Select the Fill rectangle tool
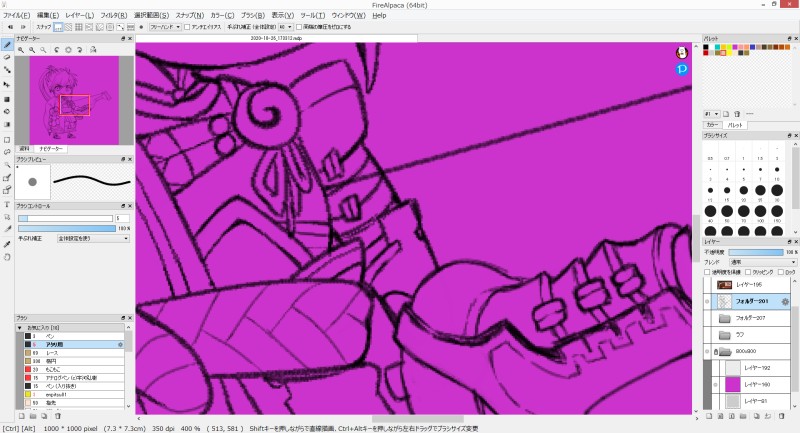The width and height of the screenshot is (800, 433). pos(7,99)
